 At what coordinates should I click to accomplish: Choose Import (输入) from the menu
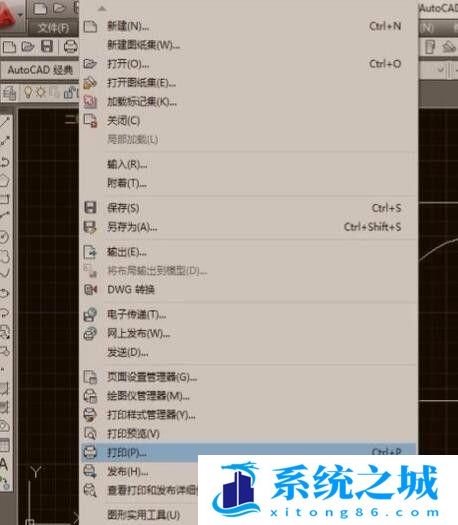(x=248, y=164)
